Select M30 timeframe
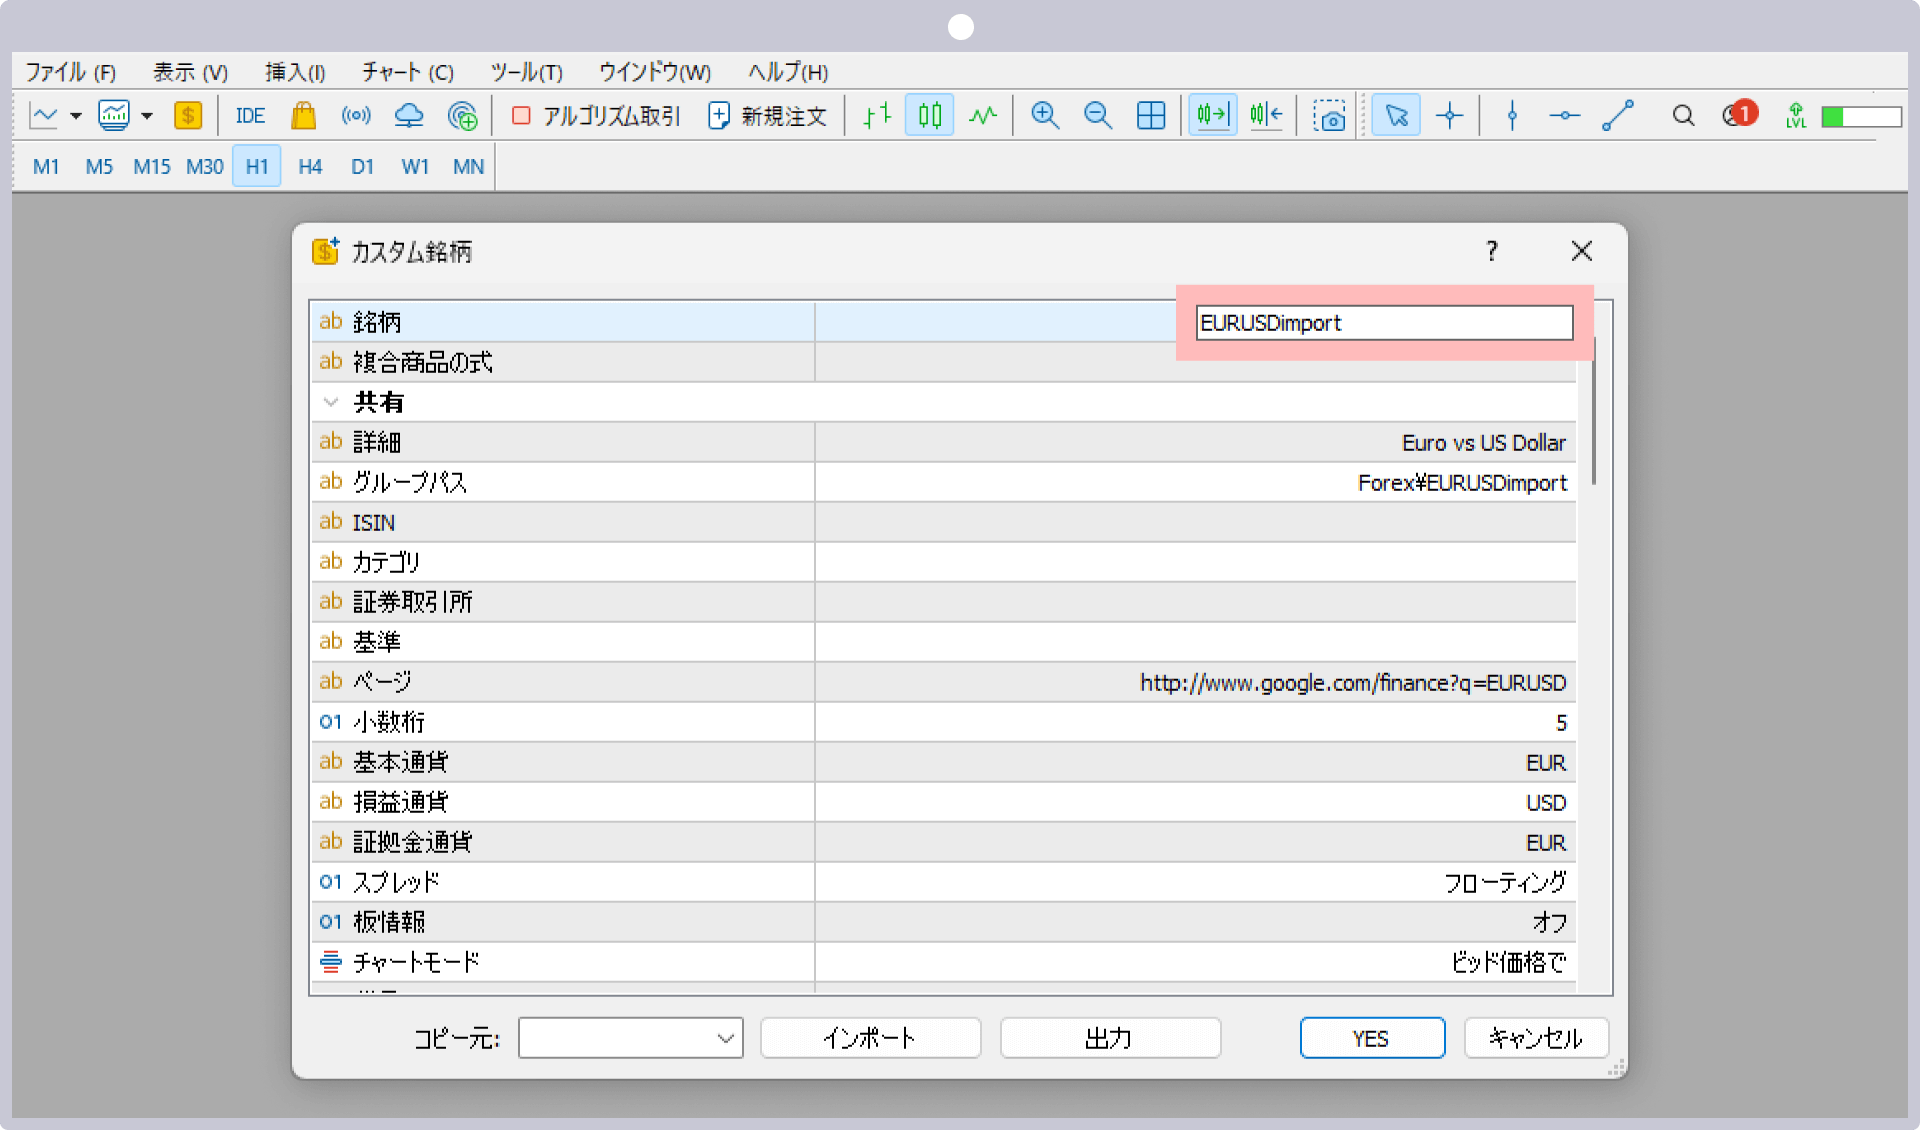Screen dimensions: 1920x1130 205,167
